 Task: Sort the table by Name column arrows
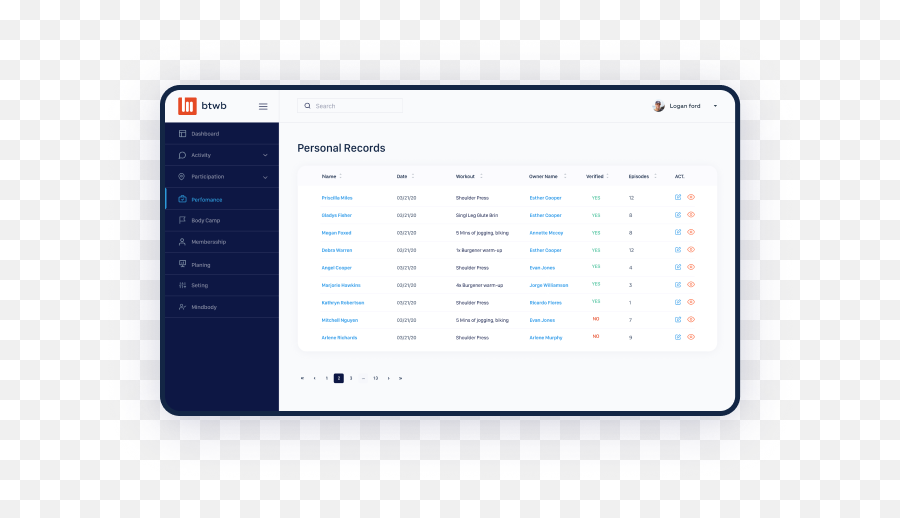[340, 176]
